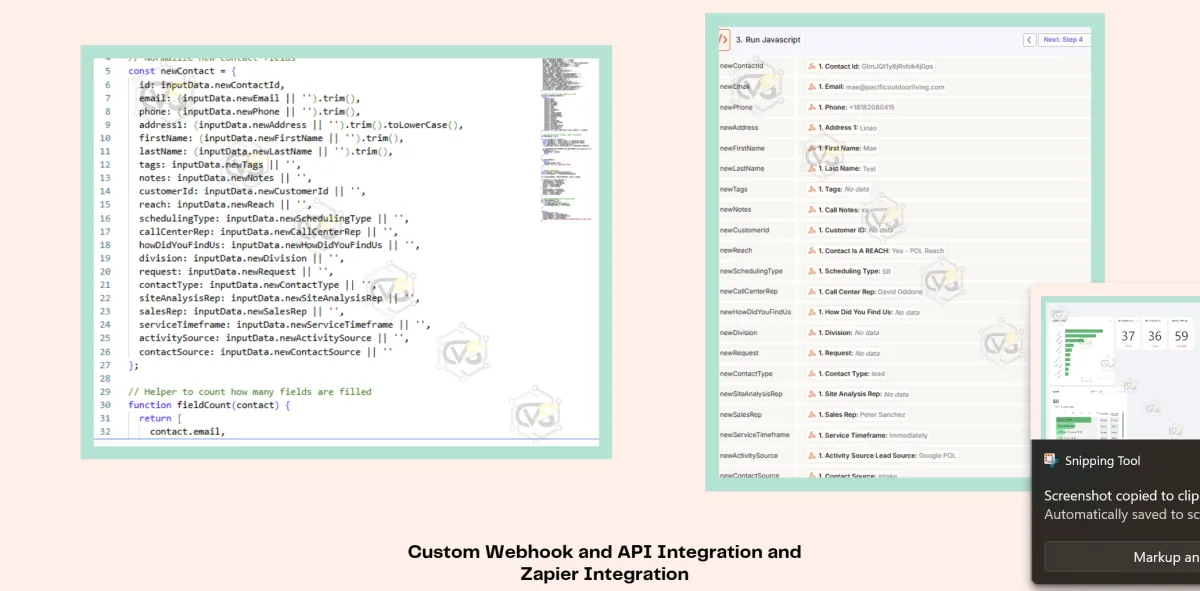The width and height of the screenshot is (1200, 591).
Task: Click the Run Javascript code step icon
Action: [x=724, y=40]
